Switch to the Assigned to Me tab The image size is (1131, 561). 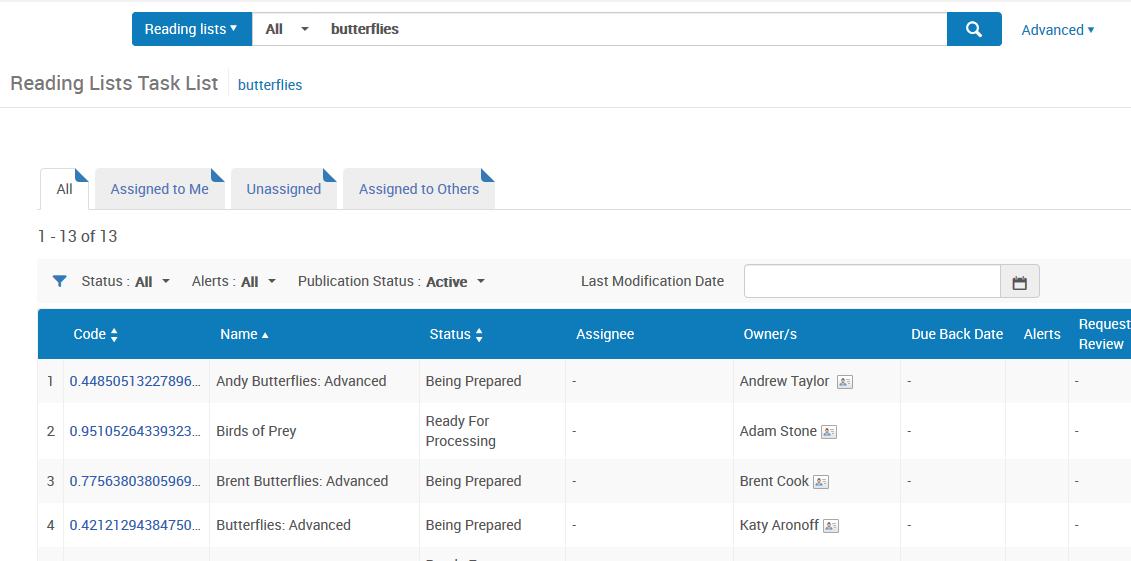tap(159, 189)
